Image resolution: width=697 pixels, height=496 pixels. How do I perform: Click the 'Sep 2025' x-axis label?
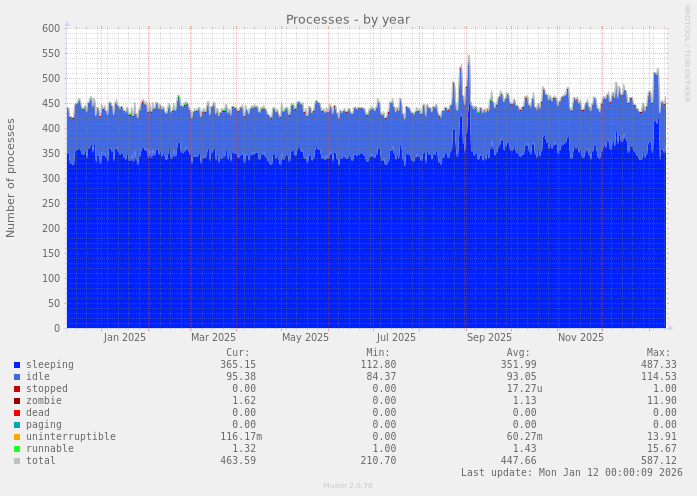(x=489, y=338)
